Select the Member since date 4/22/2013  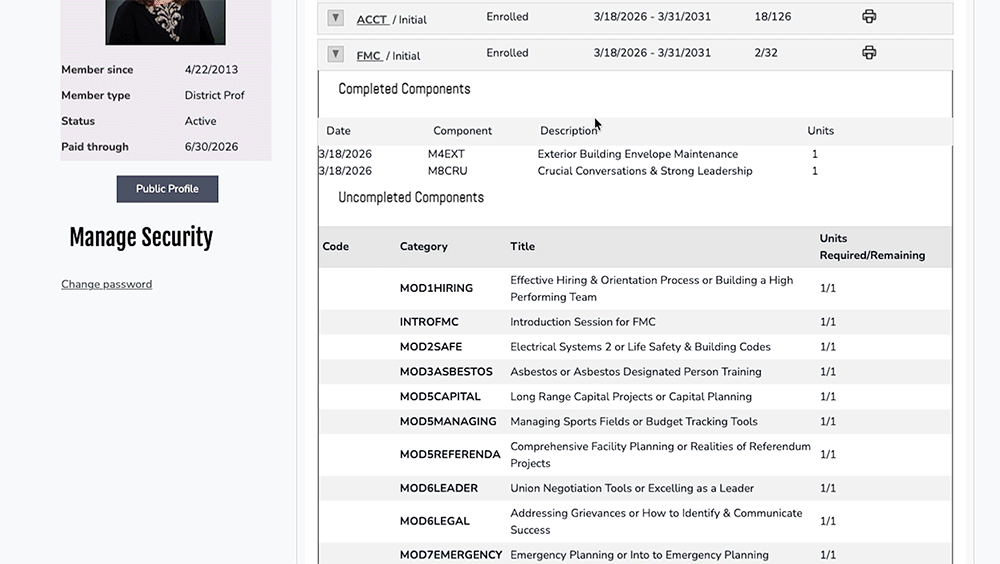coord(211,70)
